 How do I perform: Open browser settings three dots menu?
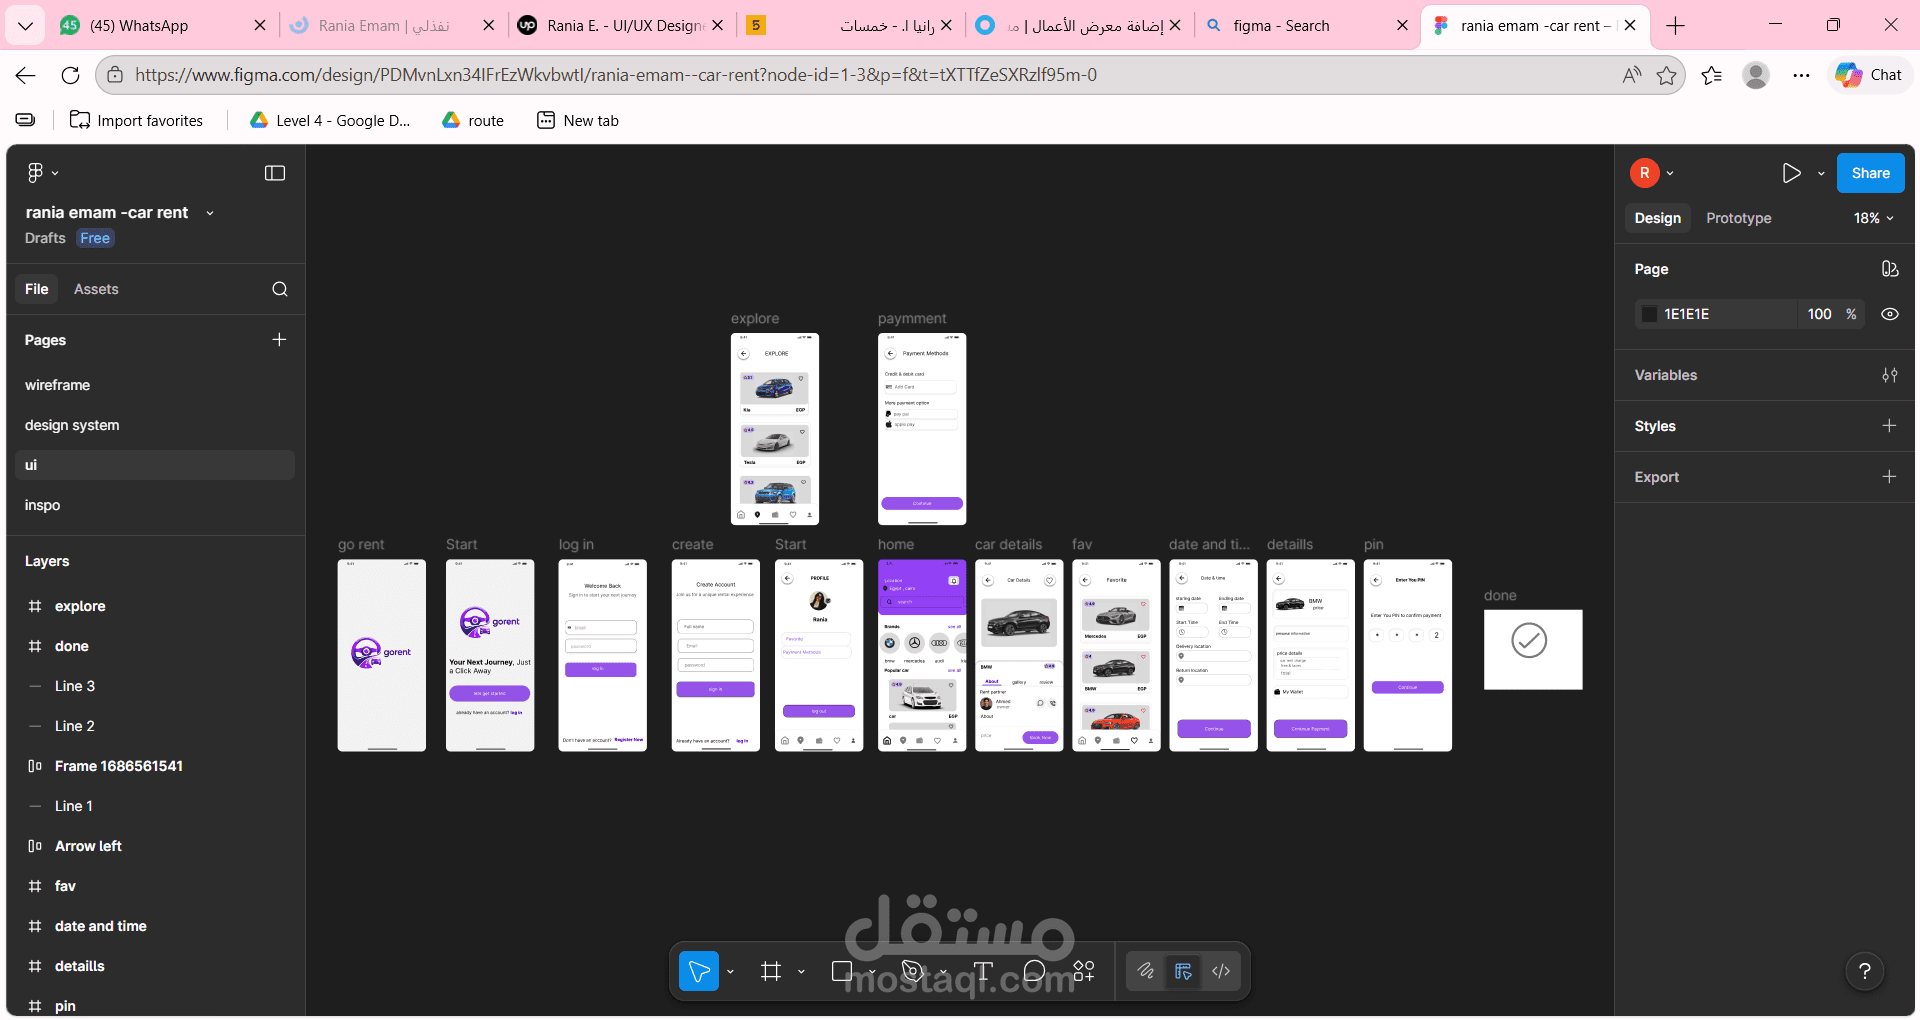(x=1801, y=75)
